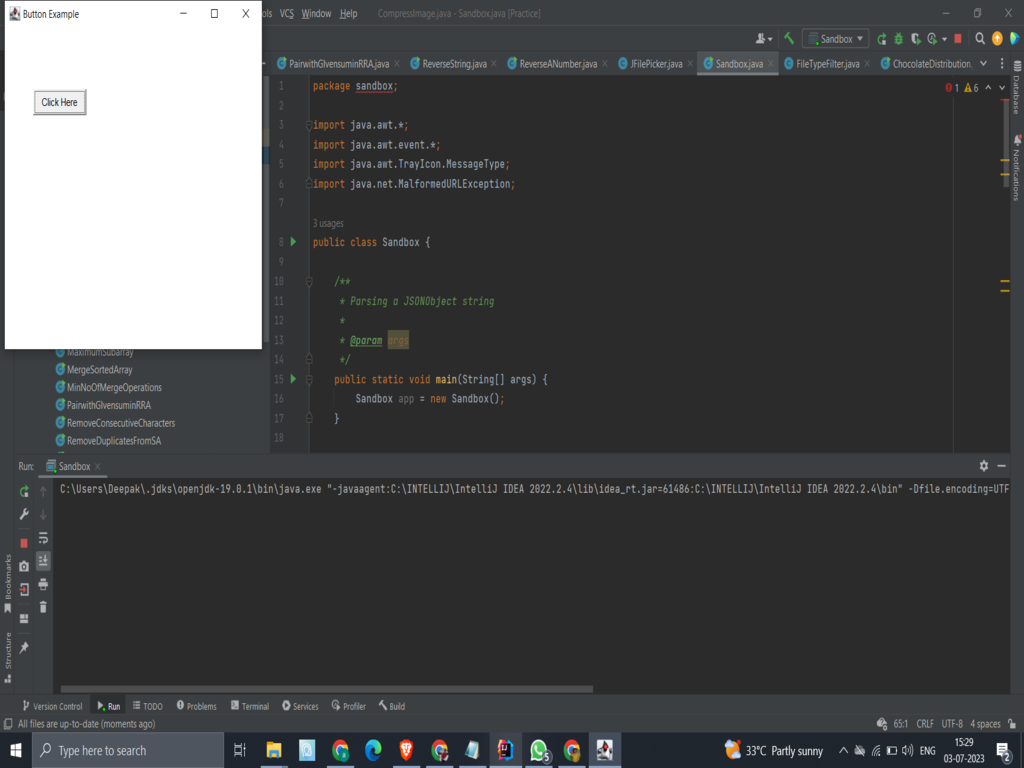Run Sandbox with Coverage

[x=916, y=39]
